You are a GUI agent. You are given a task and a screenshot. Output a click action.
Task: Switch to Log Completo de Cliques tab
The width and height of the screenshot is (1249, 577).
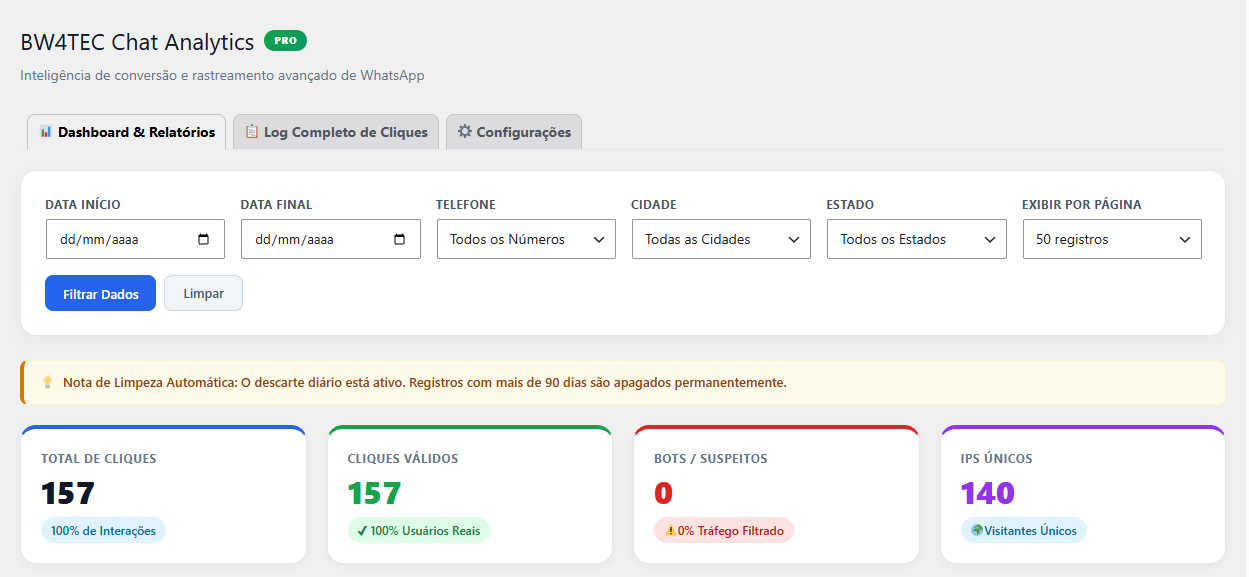pos(336,132)
